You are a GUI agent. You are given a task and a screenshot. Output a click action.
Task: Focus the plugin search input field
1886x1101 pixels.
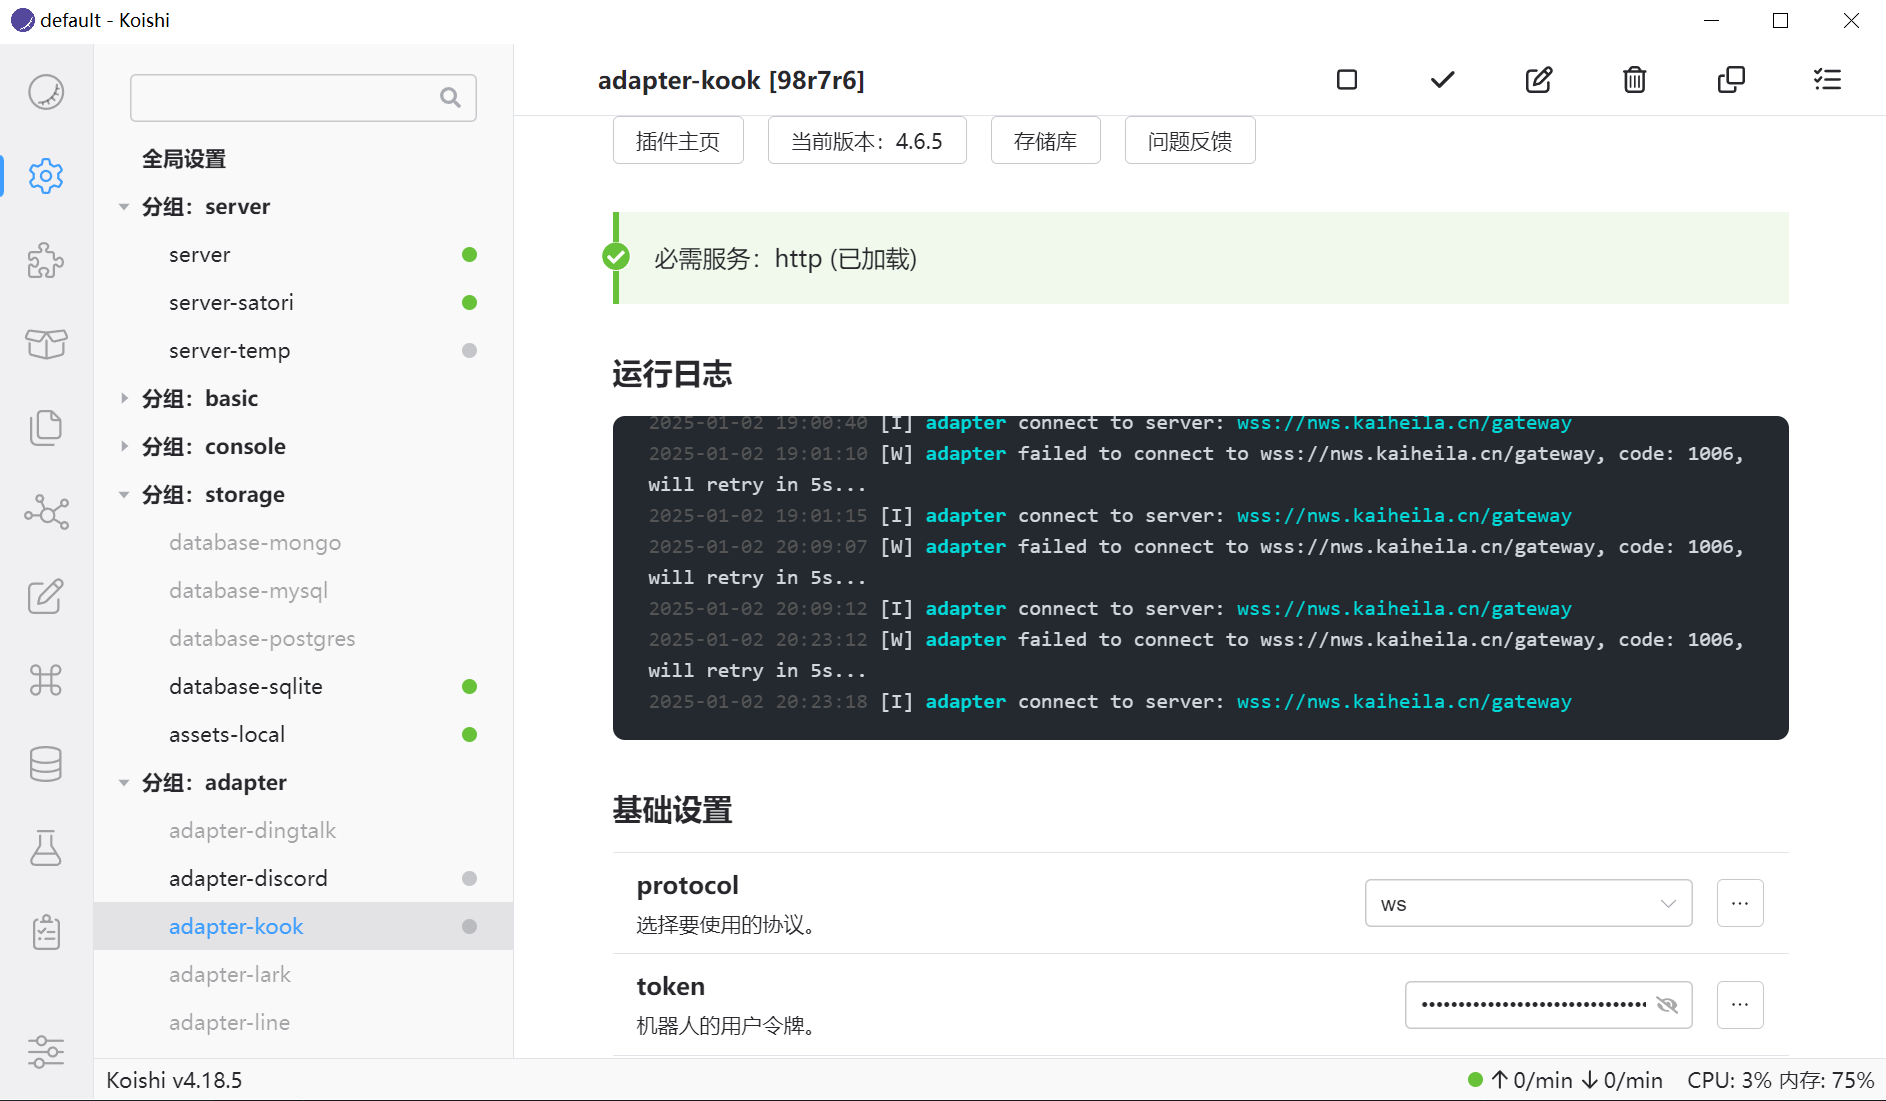pos(303,97)
